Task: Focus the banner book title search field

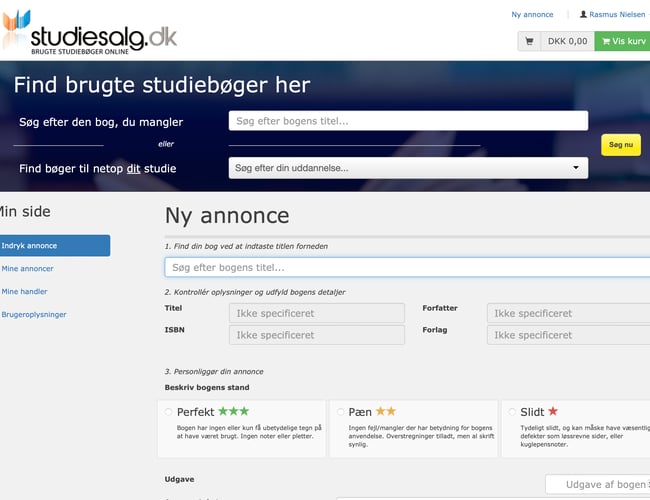Action: click(x=408, y=121)
